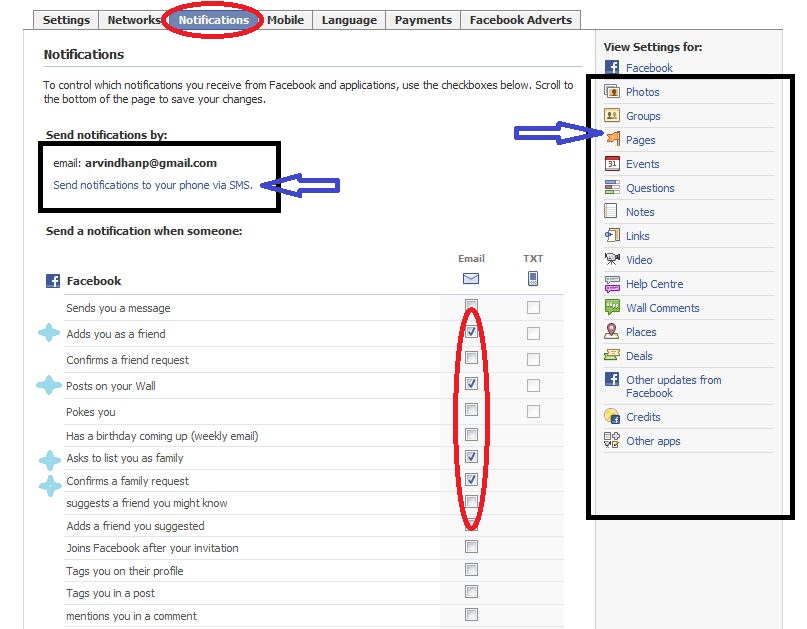Enable email for suggests a friend you might know
The height and width of the screenshot is (629, 807).
[x=471, y=502]
